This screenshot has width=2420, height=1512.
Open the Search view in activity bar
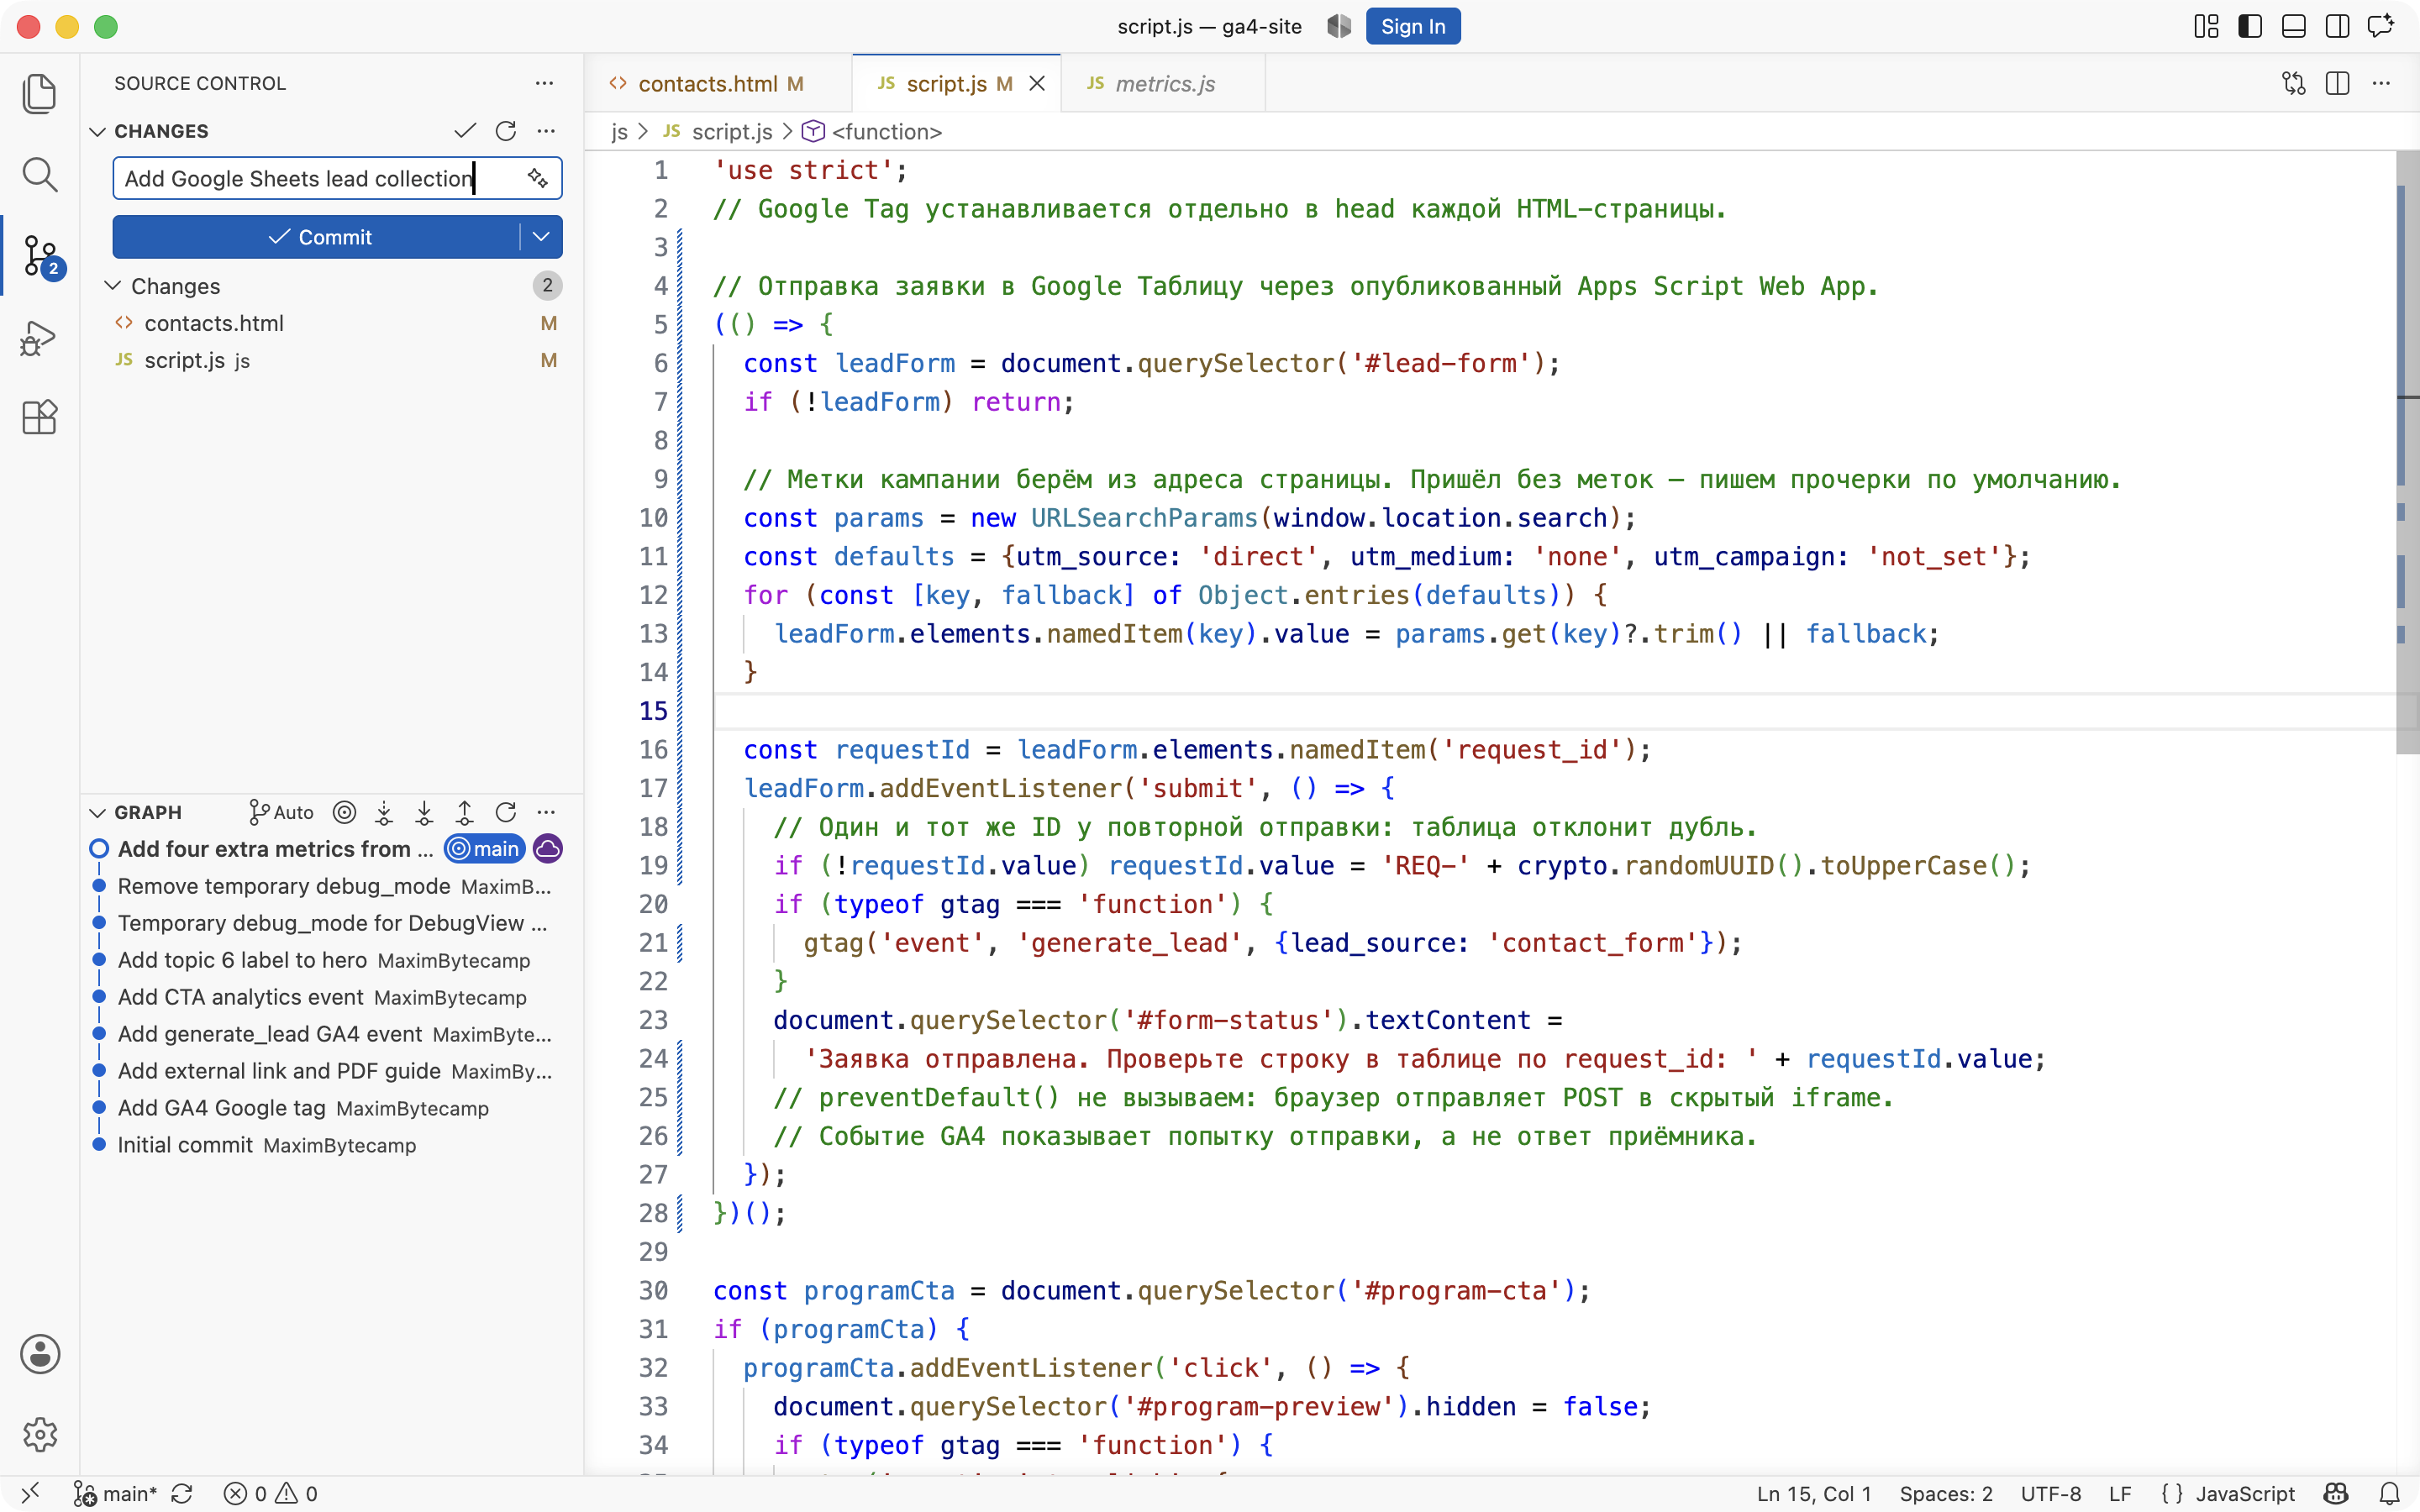(39, 174)
